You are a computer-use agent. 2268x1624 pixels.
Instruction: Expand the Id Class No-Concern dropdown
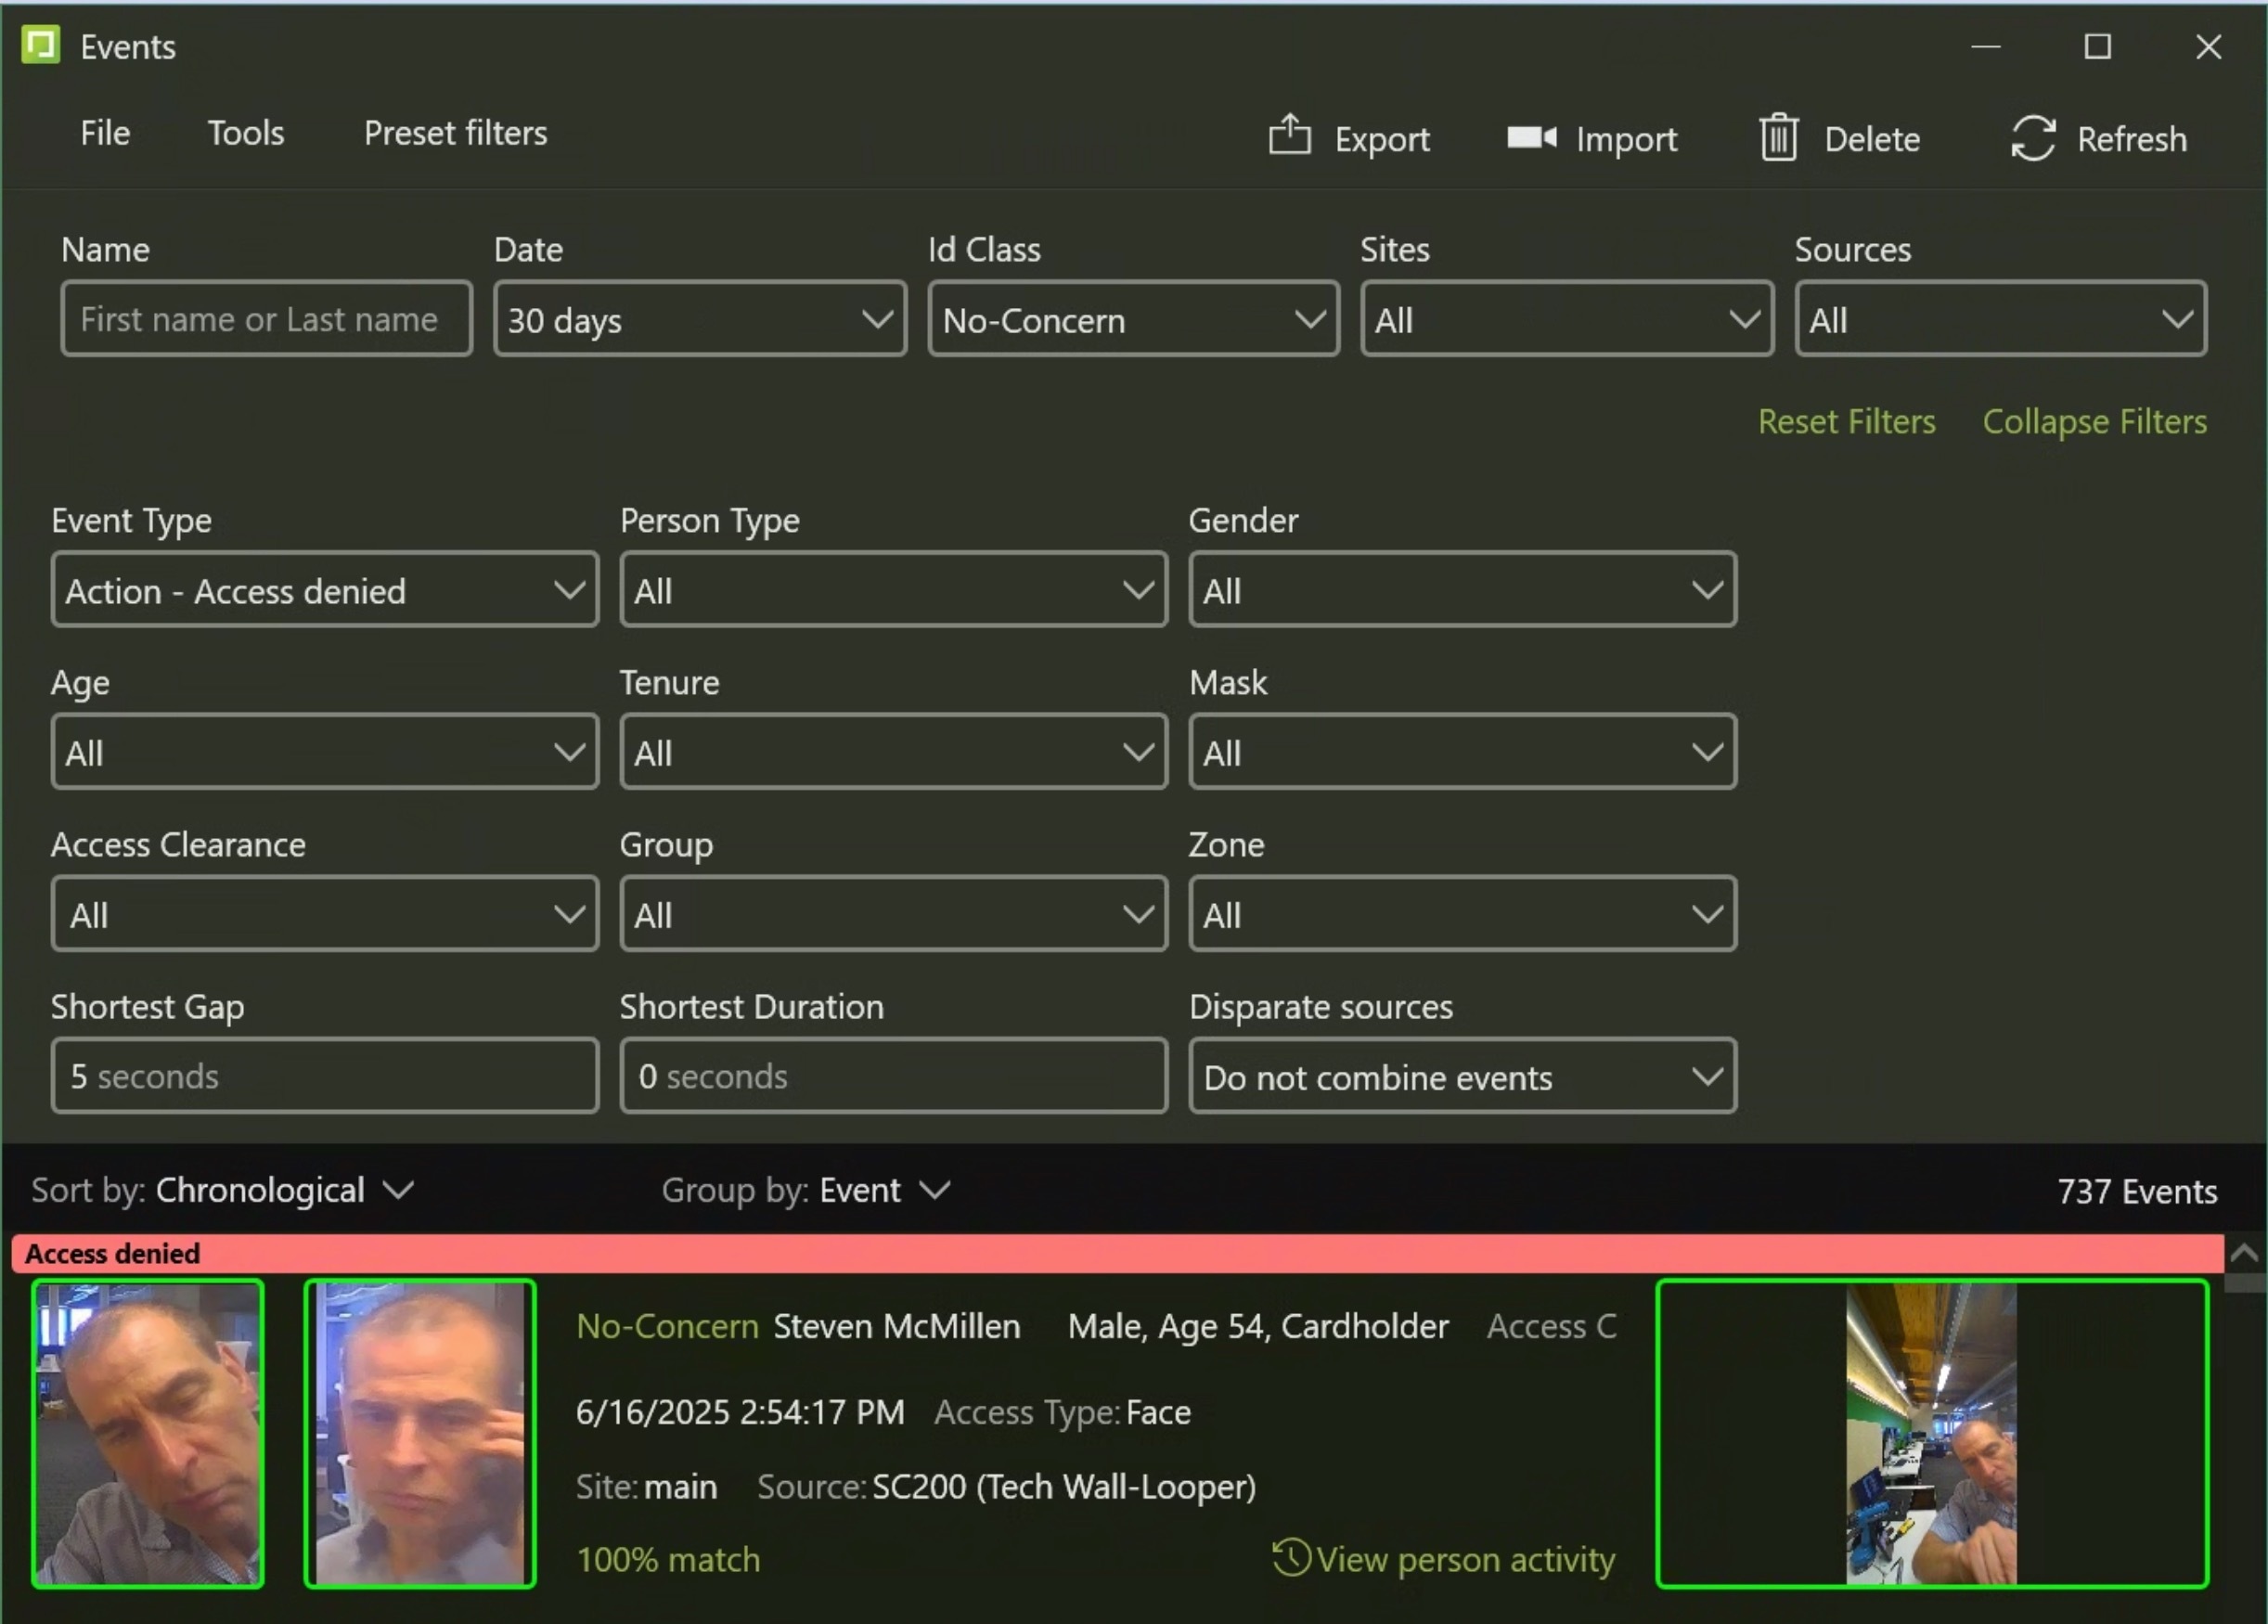point(1133,320)
